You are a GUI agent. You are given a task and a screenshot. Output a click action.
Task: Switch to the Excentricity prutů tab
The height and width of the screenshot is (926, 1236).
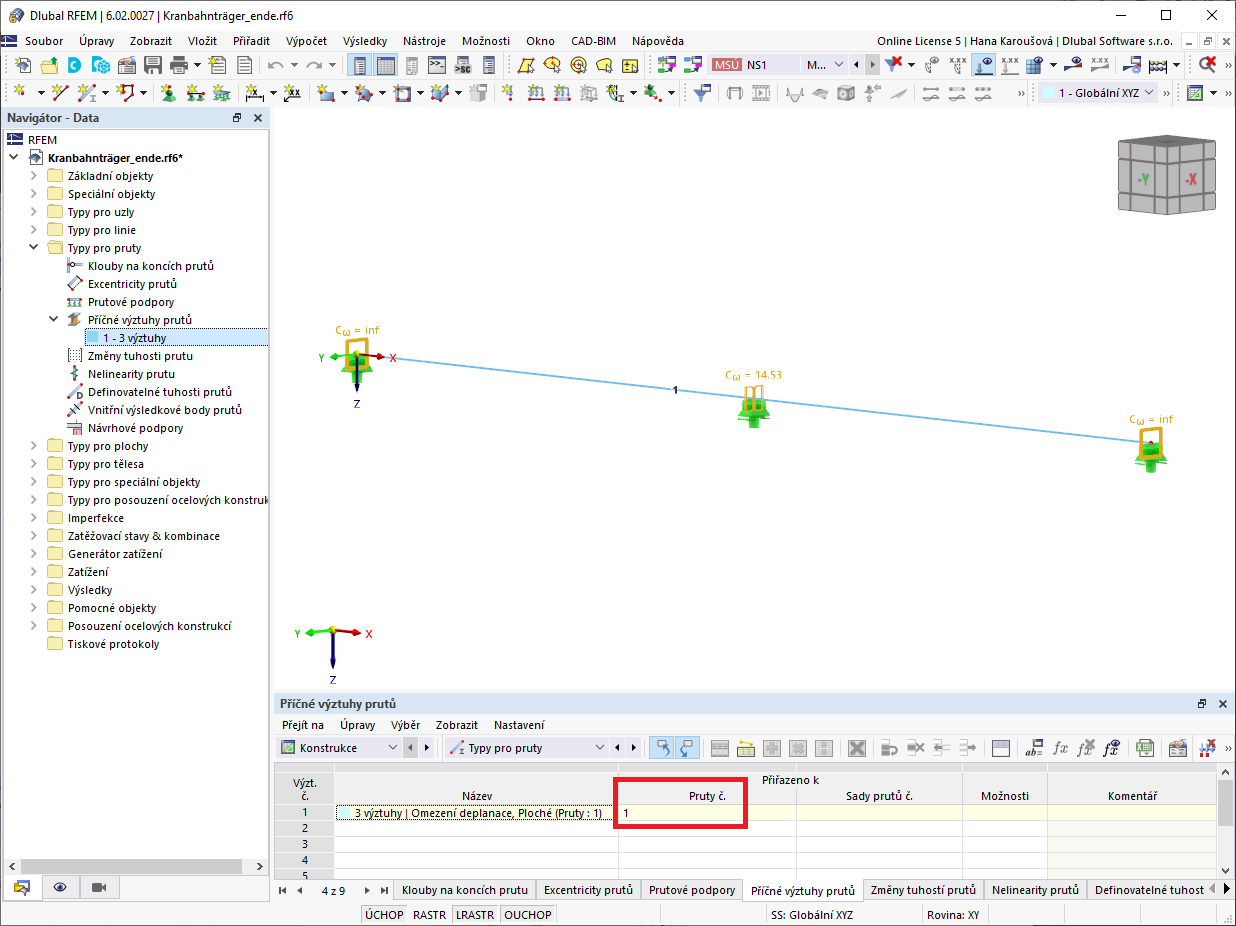(588, 890)
